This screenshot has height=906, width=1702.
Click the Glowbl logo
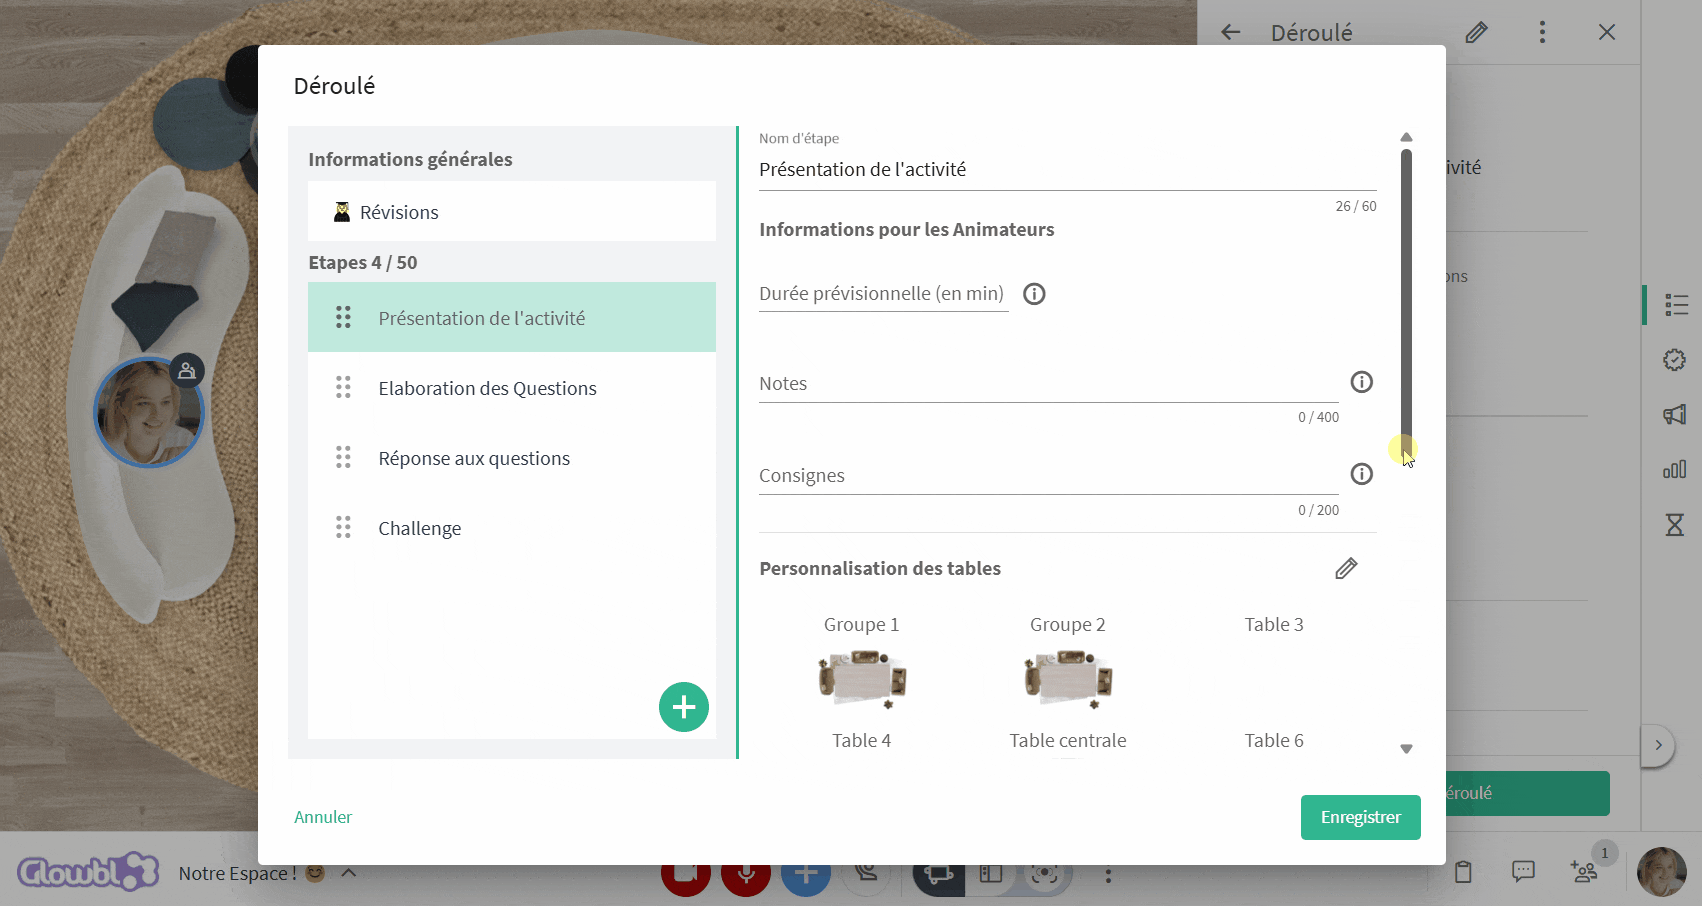[x=88, y=872]
